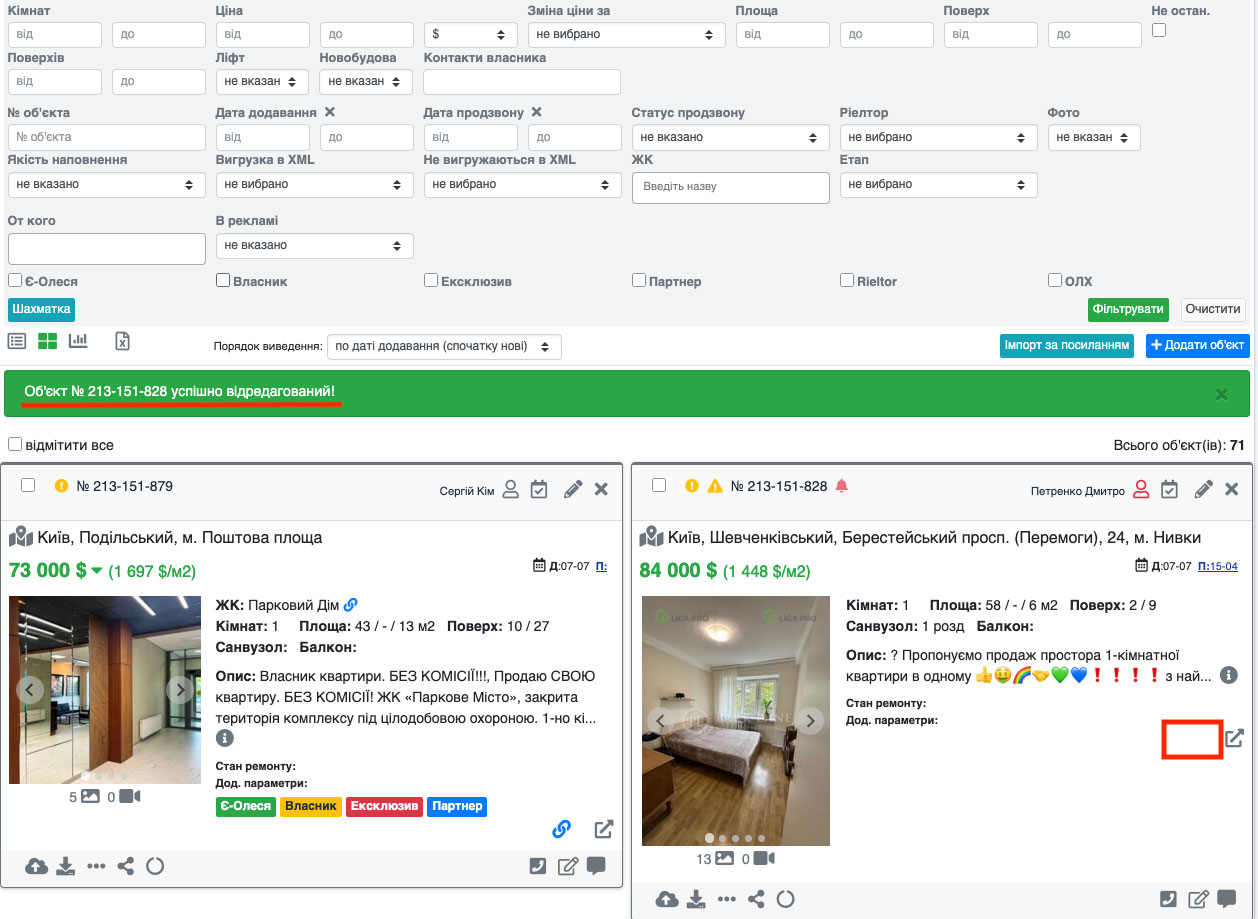Image resolution: width=1258 pixels, height=919 pixels.
Task: Enable the Є-Олеся filter checkbox
Action: (15, 280)
